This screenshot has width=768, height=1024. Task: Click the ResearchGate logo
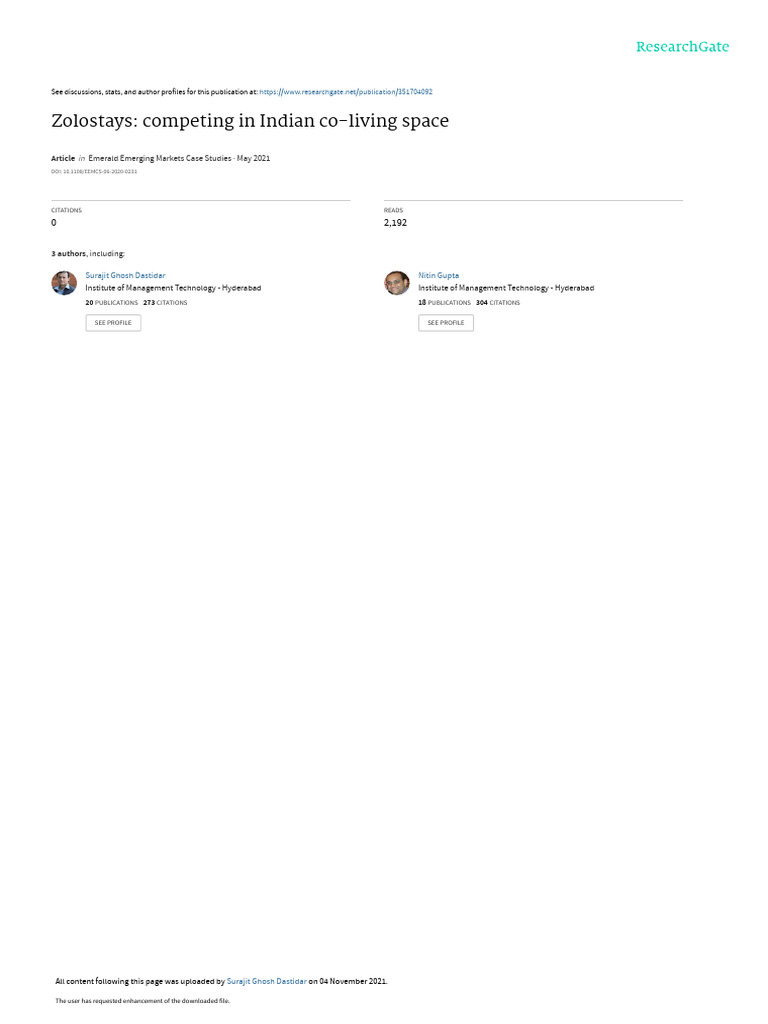682,46
